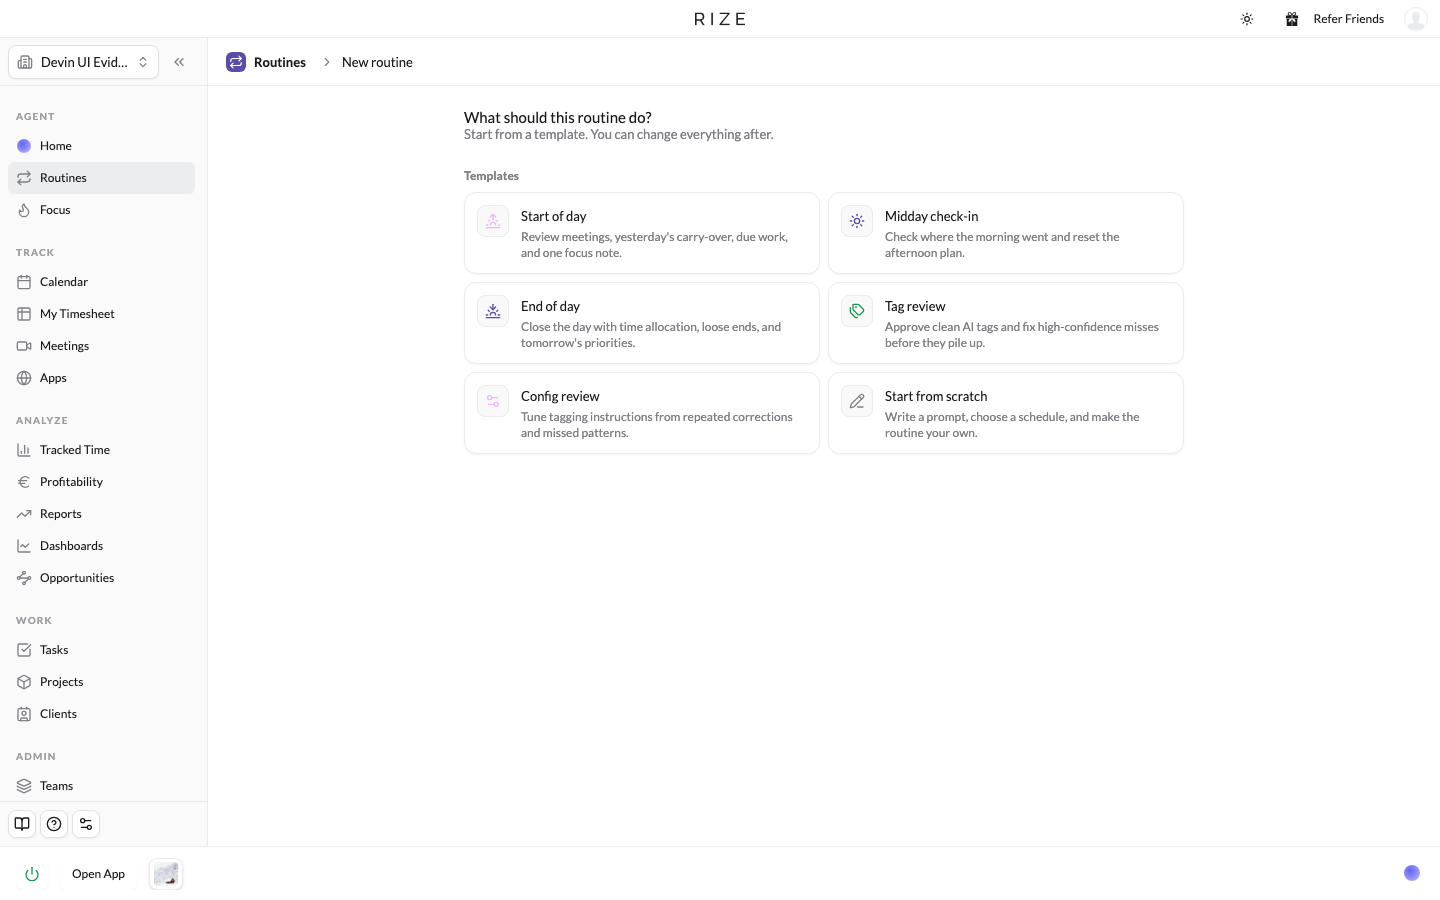1440x900 pixels.
Task: Open the help question mark icon
Action: [x=54, y=824]
